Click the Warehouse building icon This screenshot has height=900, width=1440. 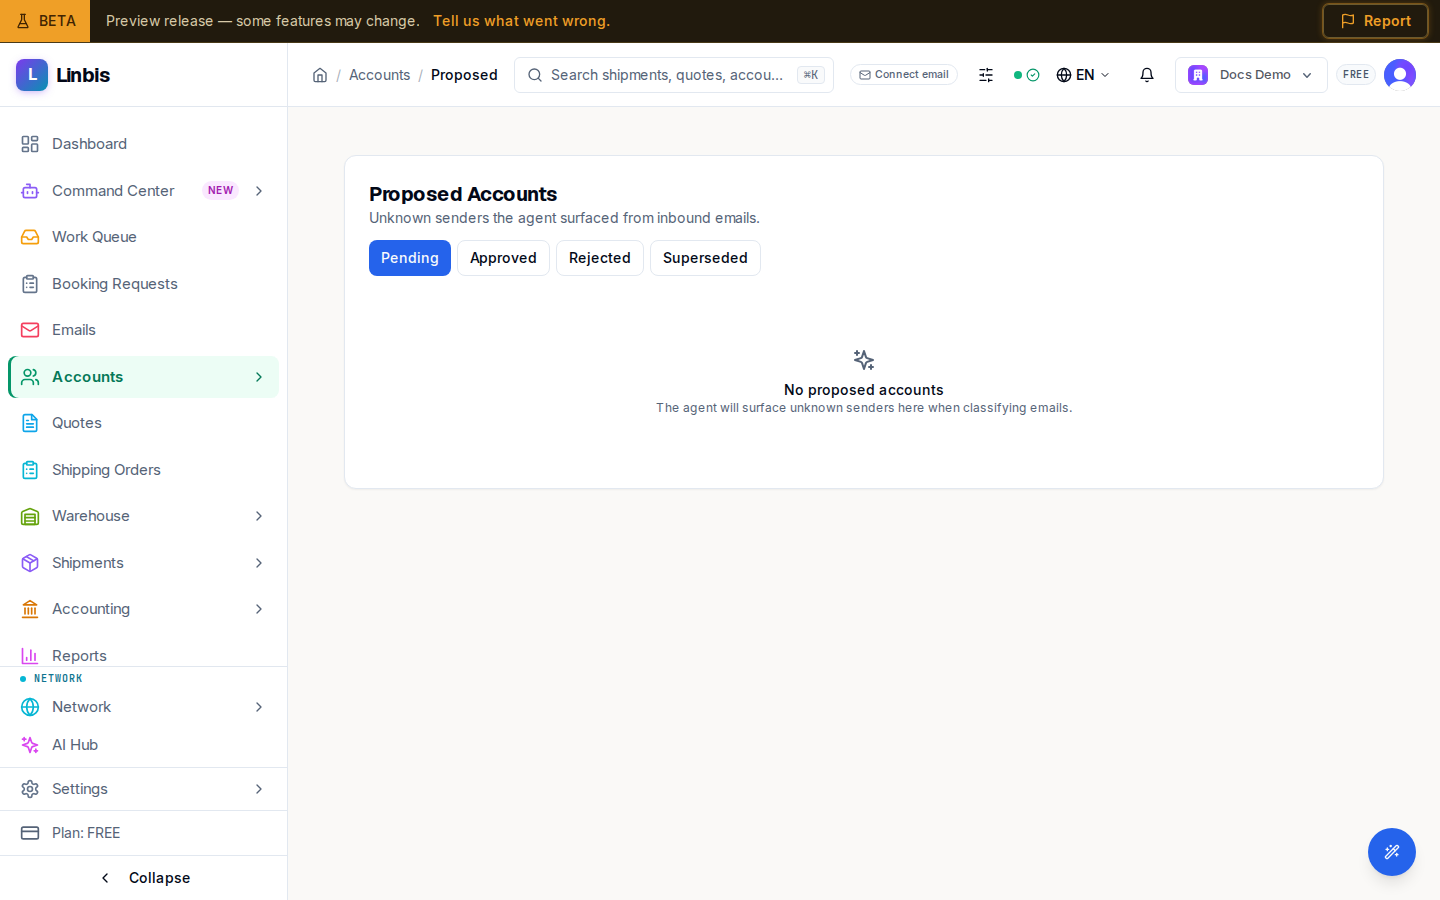(x=30, y=516)
